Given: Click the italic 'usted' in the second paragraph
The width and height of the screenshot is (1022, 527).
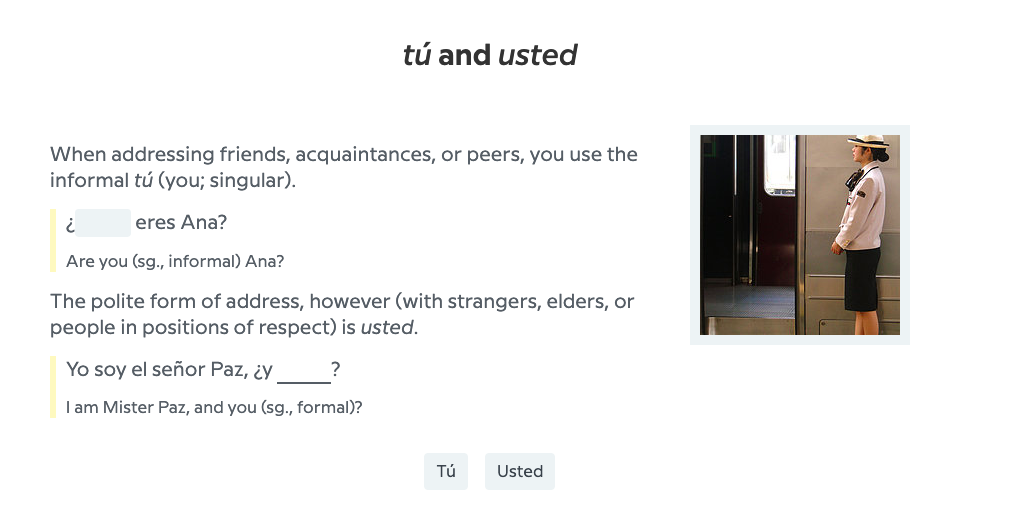Looking at the screenshot, I should [387, 327].
